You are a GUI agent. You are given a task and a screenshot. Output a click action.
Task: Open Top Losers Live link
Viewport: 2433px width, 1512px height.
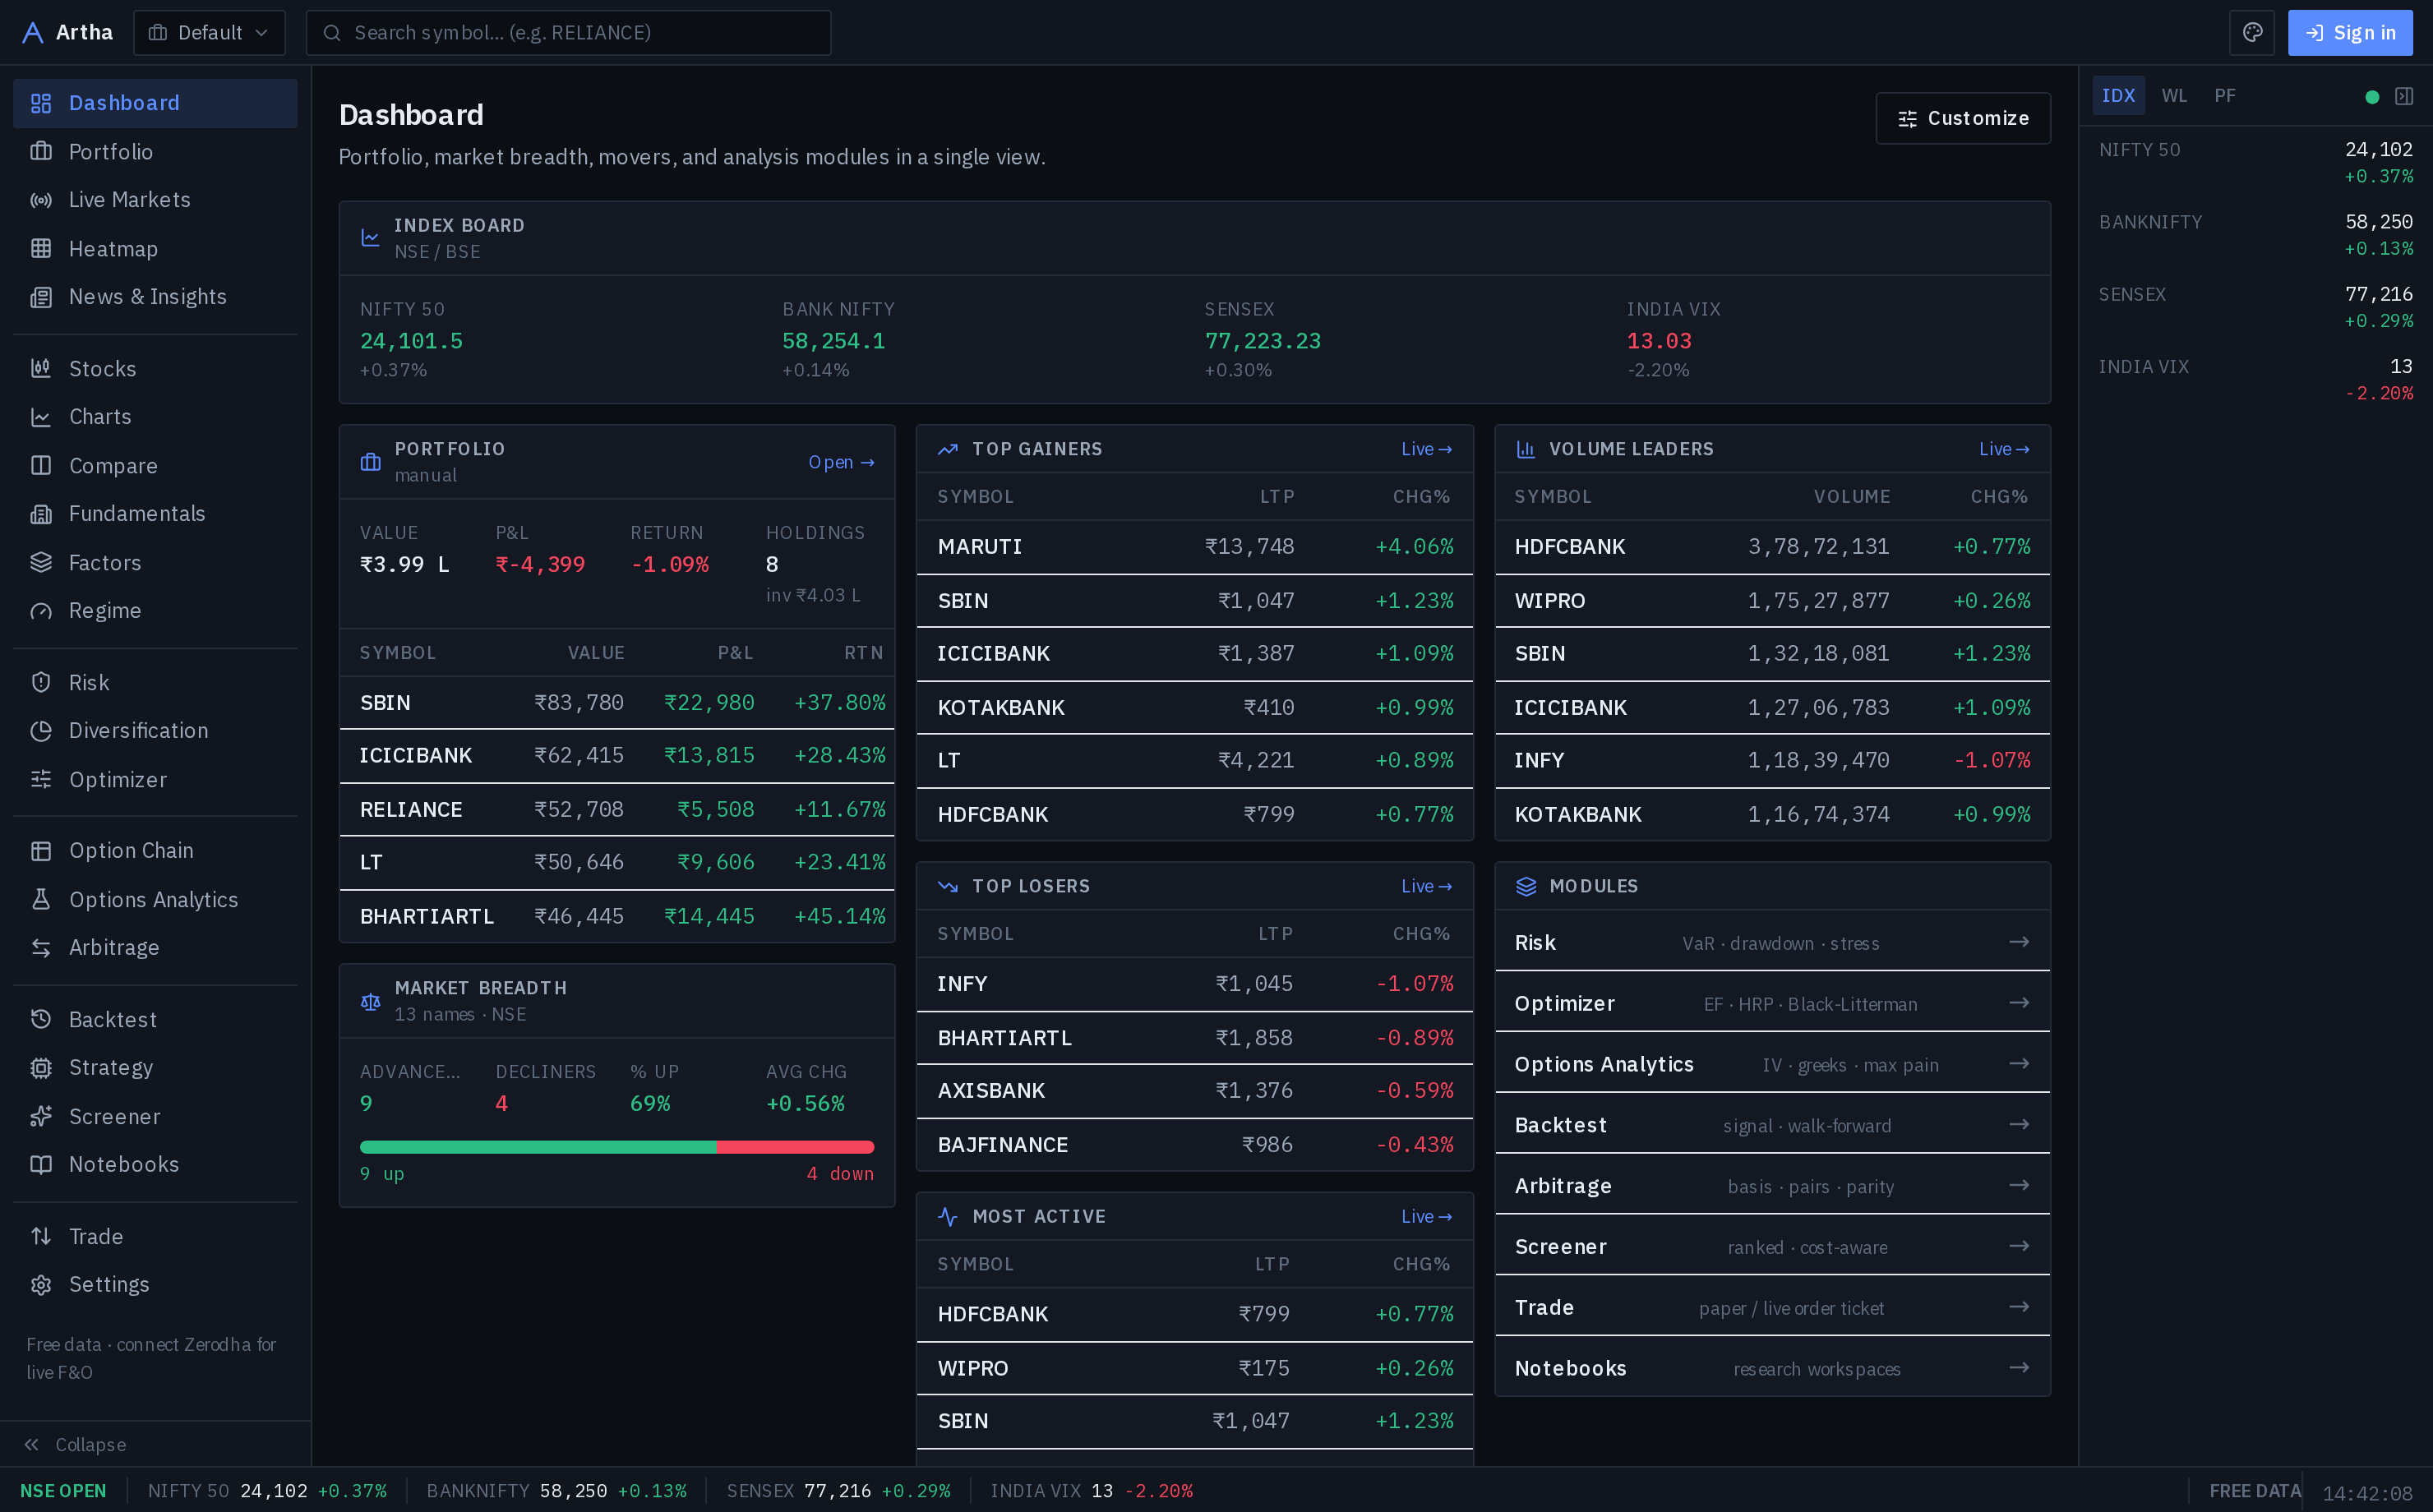pyautogui.click(x=1426, y=886)
